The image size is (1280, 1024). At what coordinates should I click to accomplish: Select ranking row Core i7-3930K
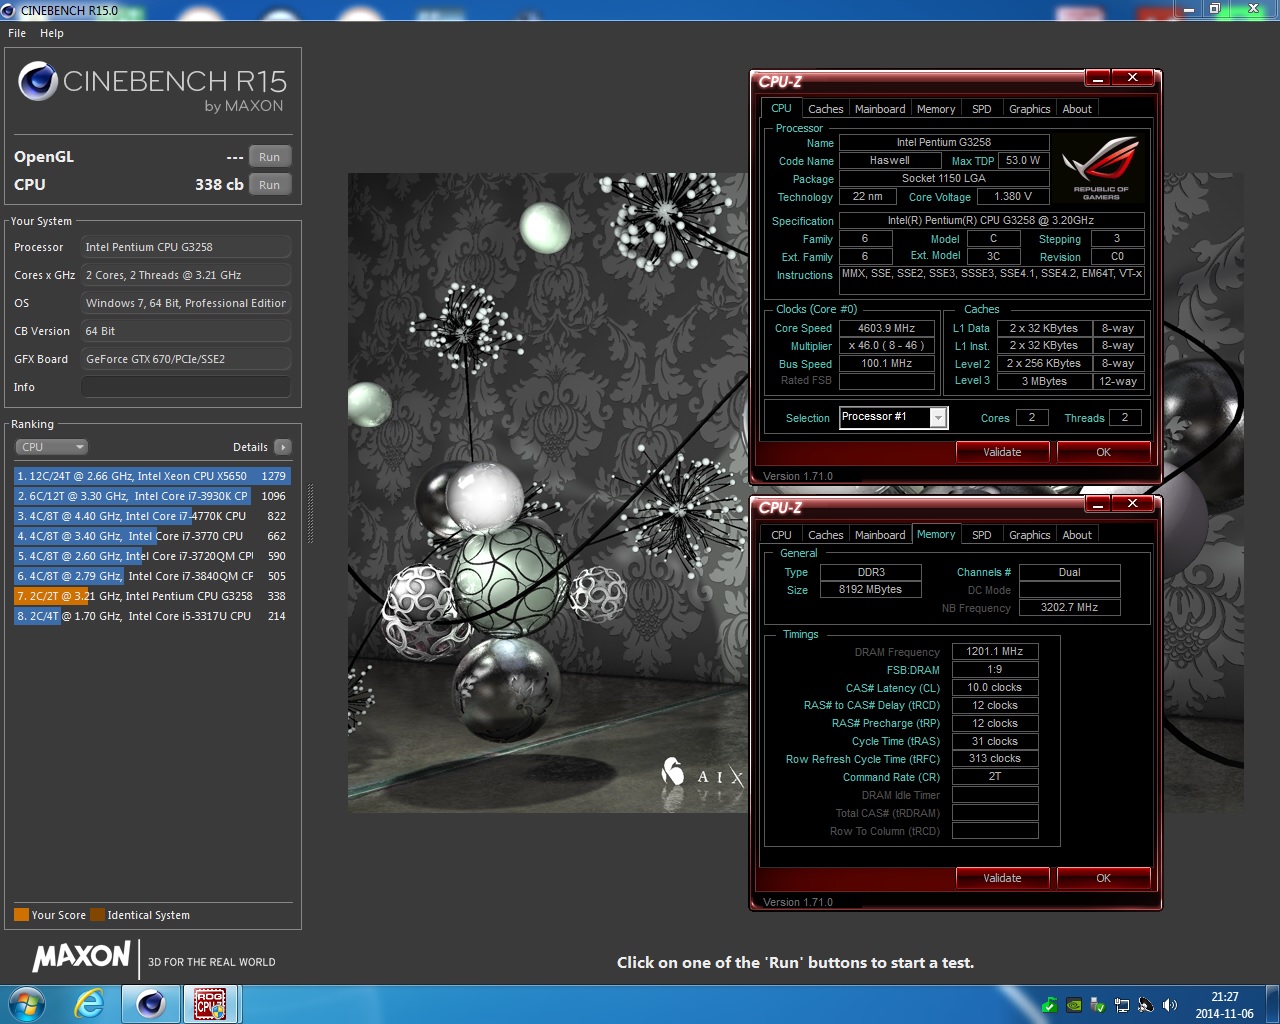(152, 496)
